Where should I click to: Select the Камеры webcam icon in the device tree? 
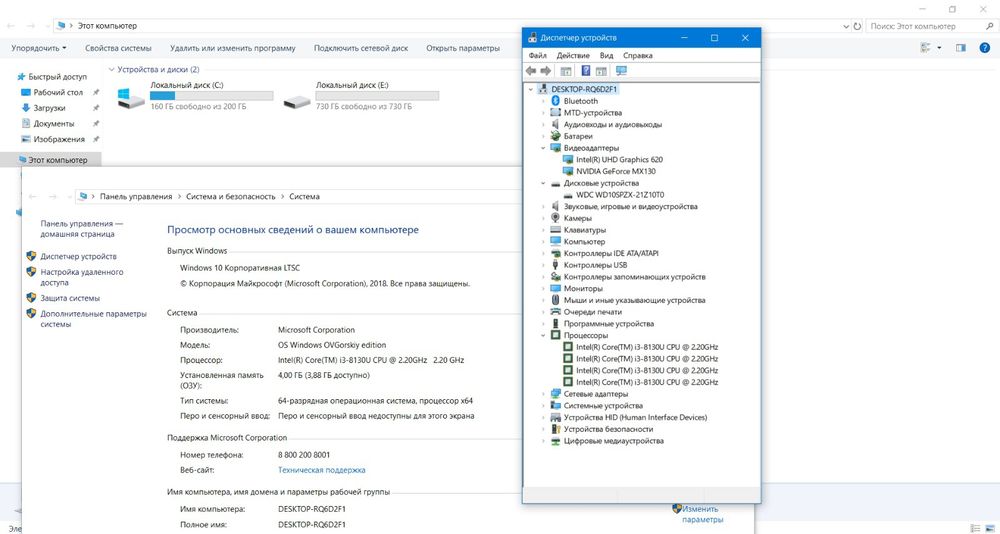tap(555, 218)
